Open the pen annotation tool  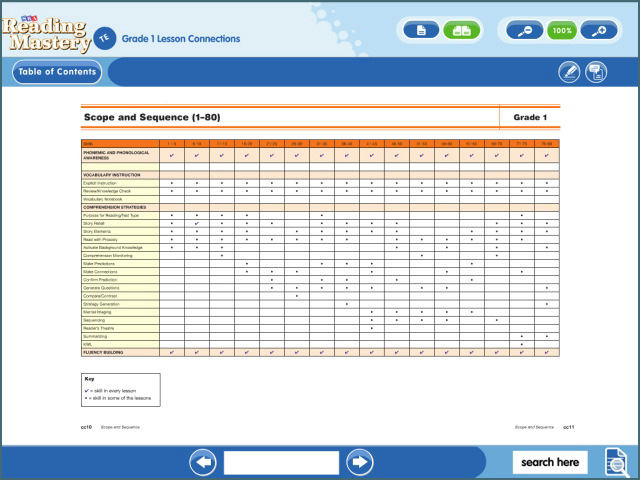[569, 72]
